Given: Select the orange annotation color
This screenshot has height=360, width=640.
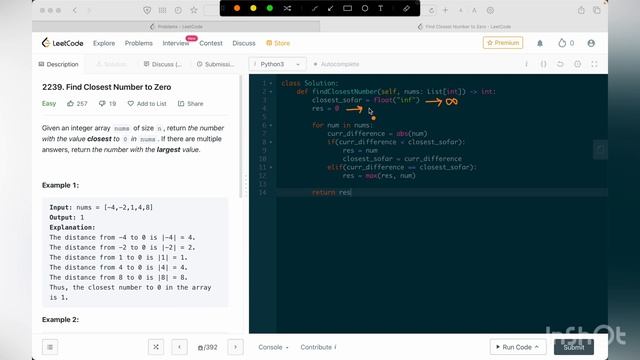Looking at the screenshot, I should (x=237, y=8).
